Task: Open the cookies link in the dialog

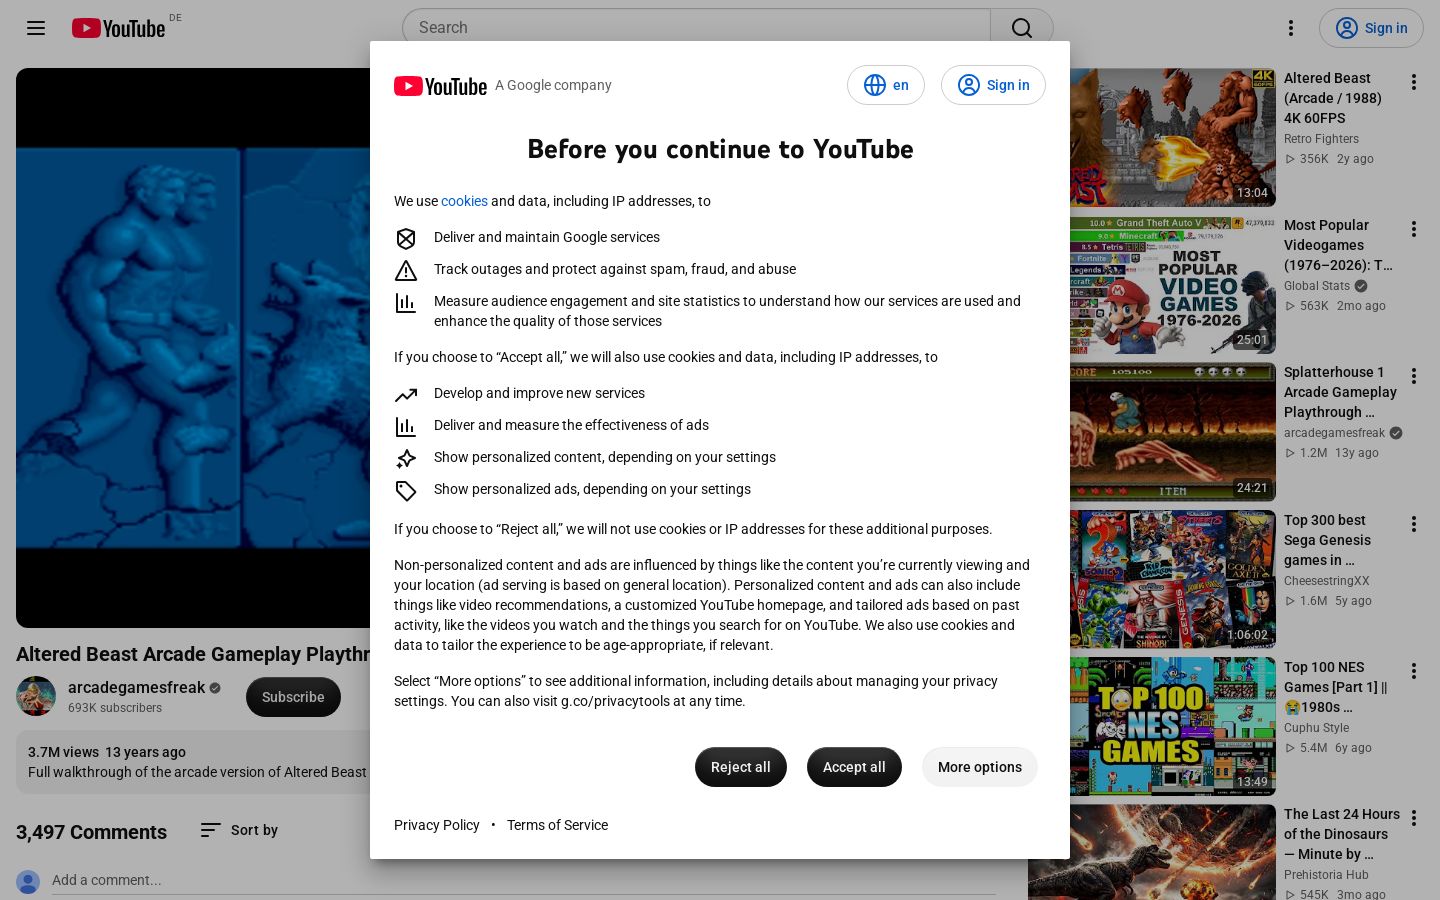Action: tap(464, 201)
